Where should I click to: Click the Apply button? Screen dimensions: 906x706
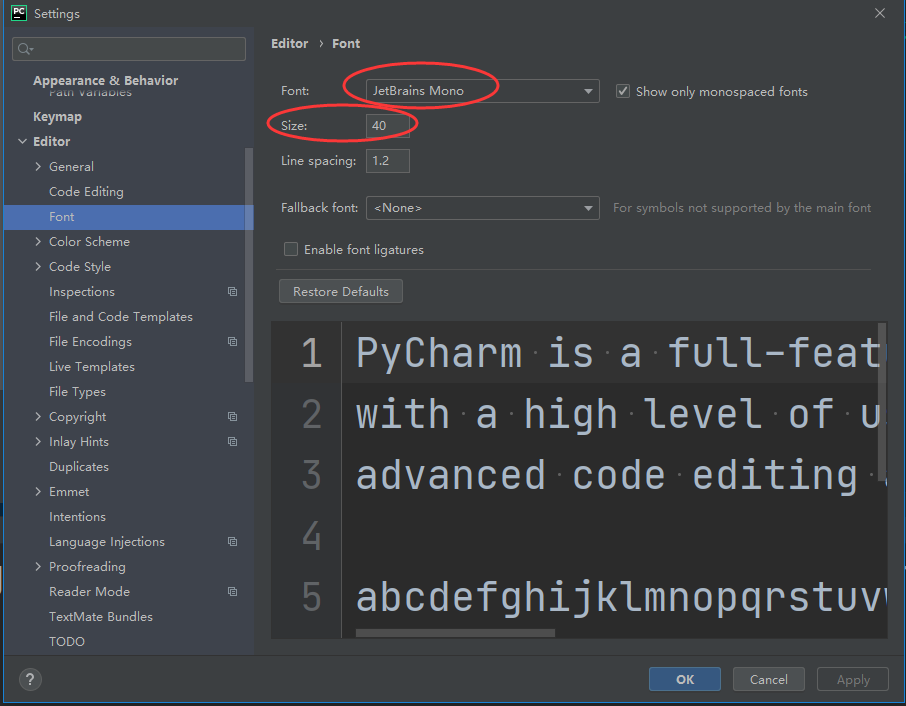click(x=853, y=679)
